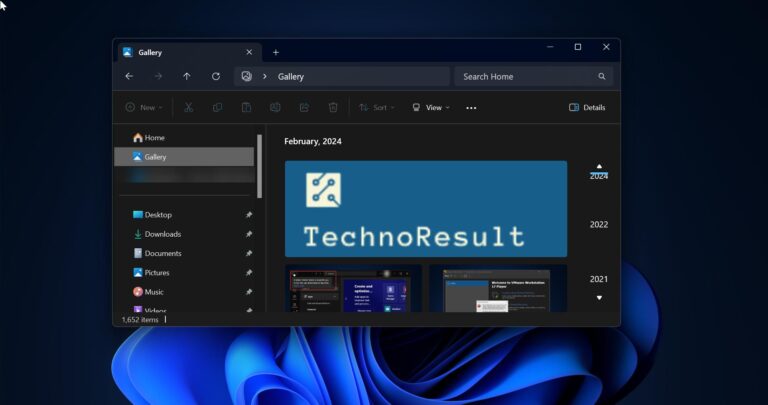Click the timeline up arrow
Viewport: 768px width, 405px height.
599,167
